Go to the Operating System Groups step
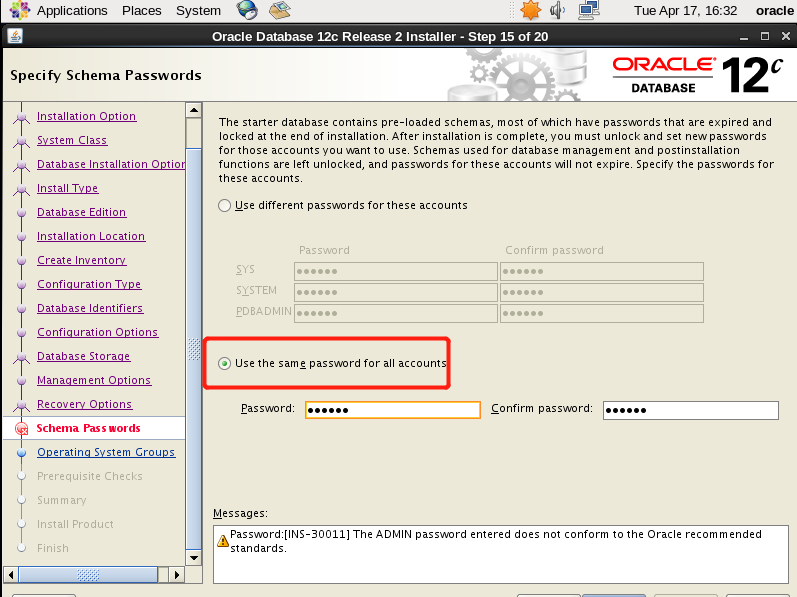Viewport: 797px width, 597px height. click(x=106, y=452)
